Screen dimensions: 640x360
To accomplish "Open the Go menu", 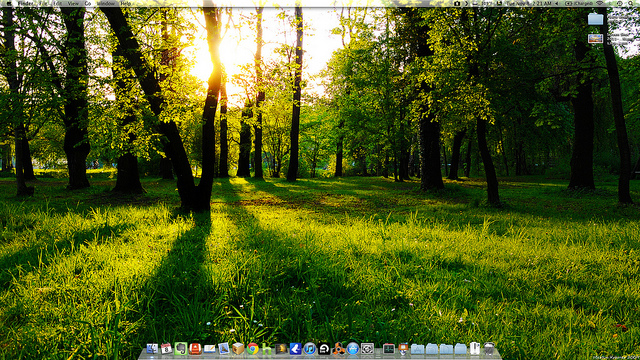I will coord(88,3).
